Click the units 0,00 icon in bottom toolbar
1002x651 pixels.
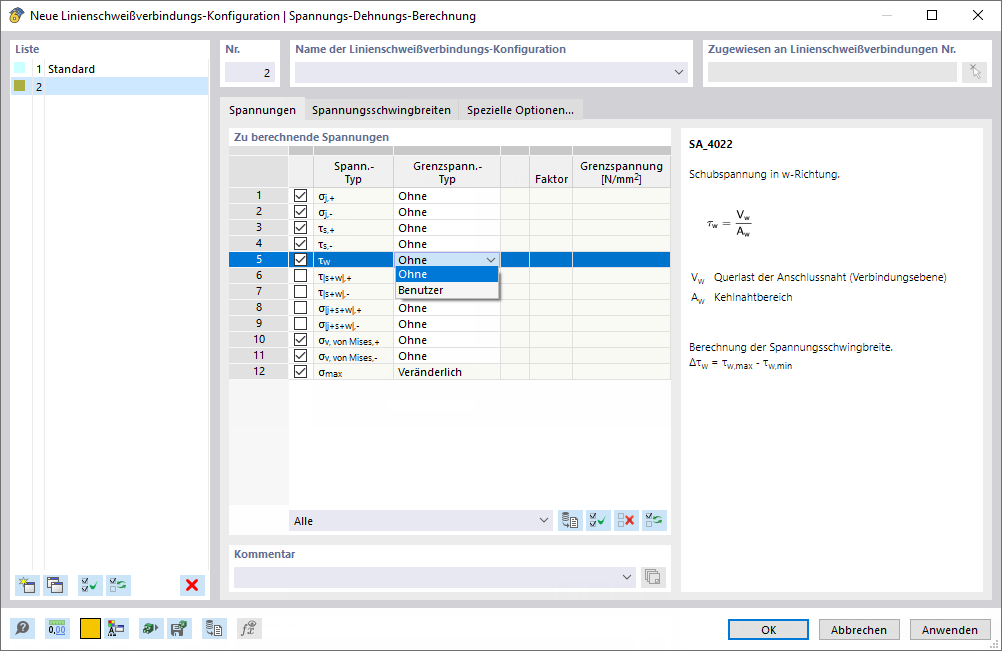[x=57, y=629]
